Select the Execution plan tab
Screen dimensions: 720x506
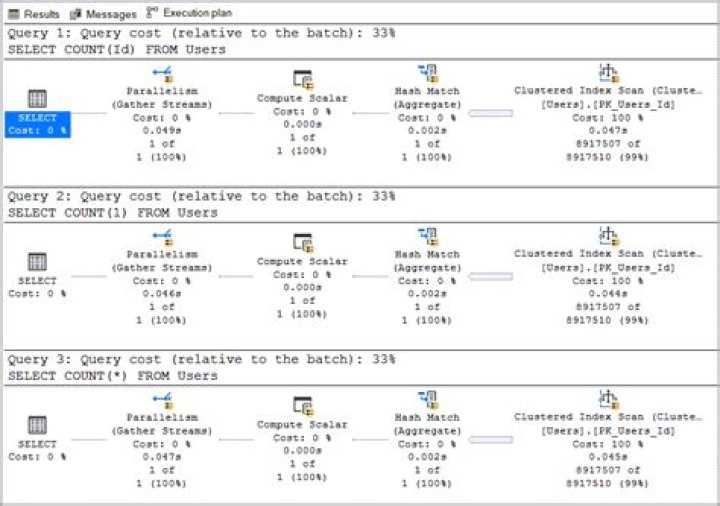[x=189, y=13]
